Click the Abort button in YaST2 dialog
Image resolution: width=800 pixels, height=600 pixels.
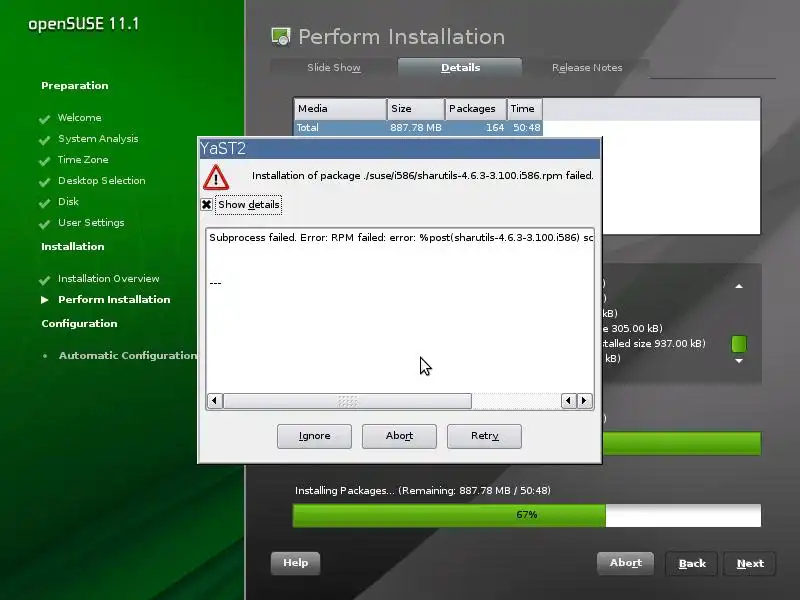point(399,436)
